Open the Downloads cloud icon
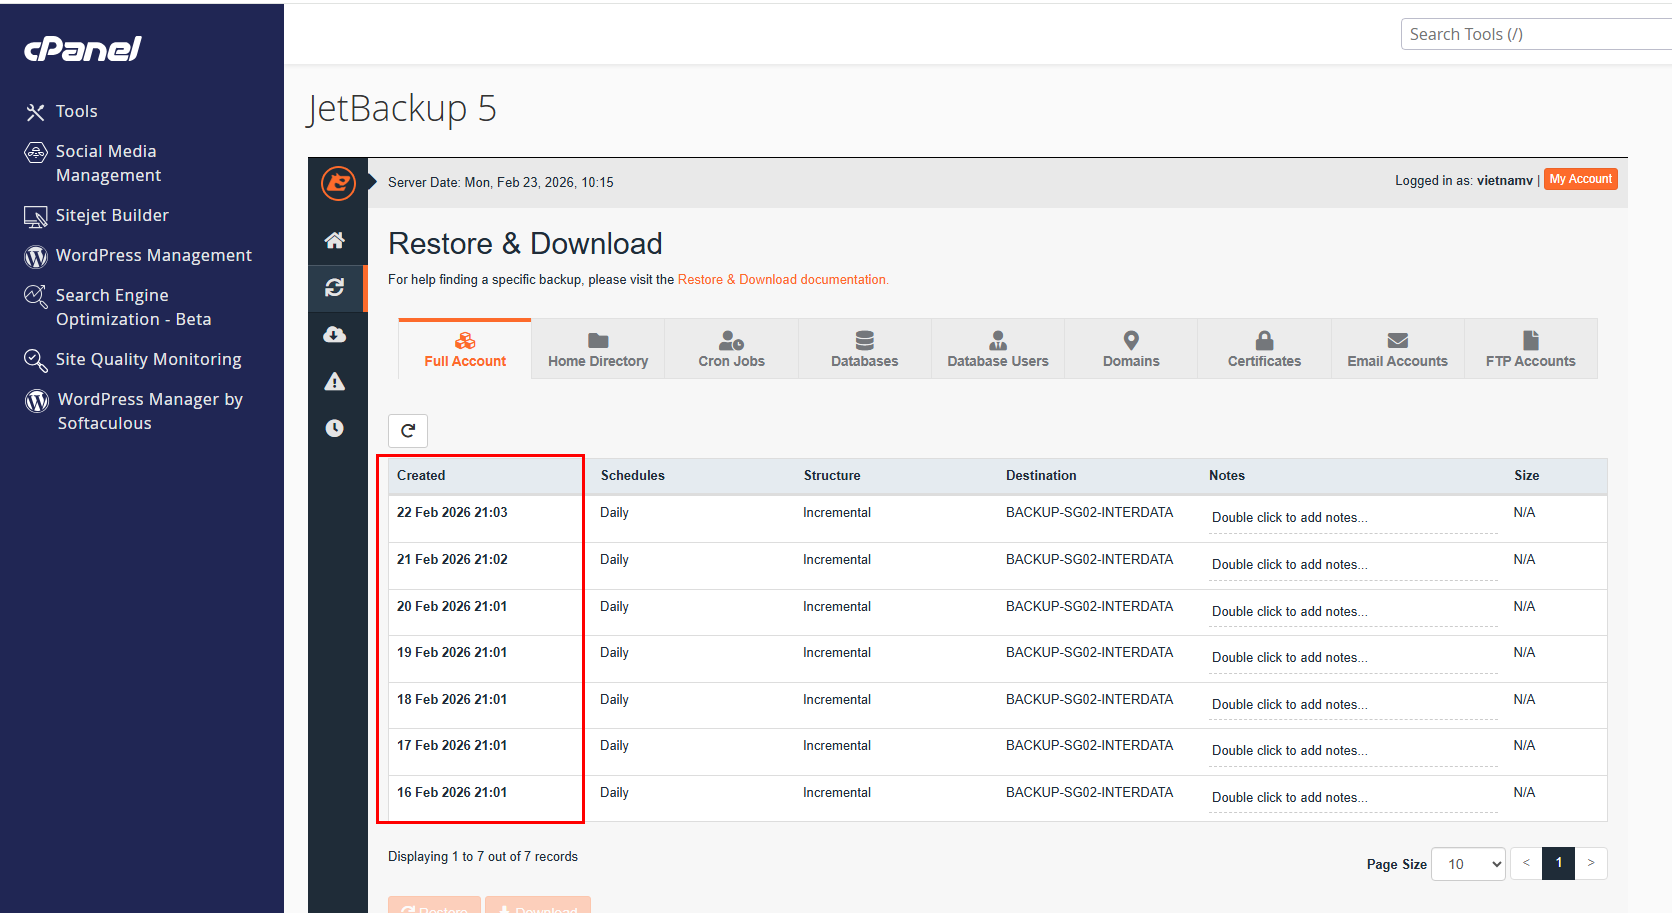The height and width of the screenshot is (913, 1672). pyautogui.click(x=335, y=334)
